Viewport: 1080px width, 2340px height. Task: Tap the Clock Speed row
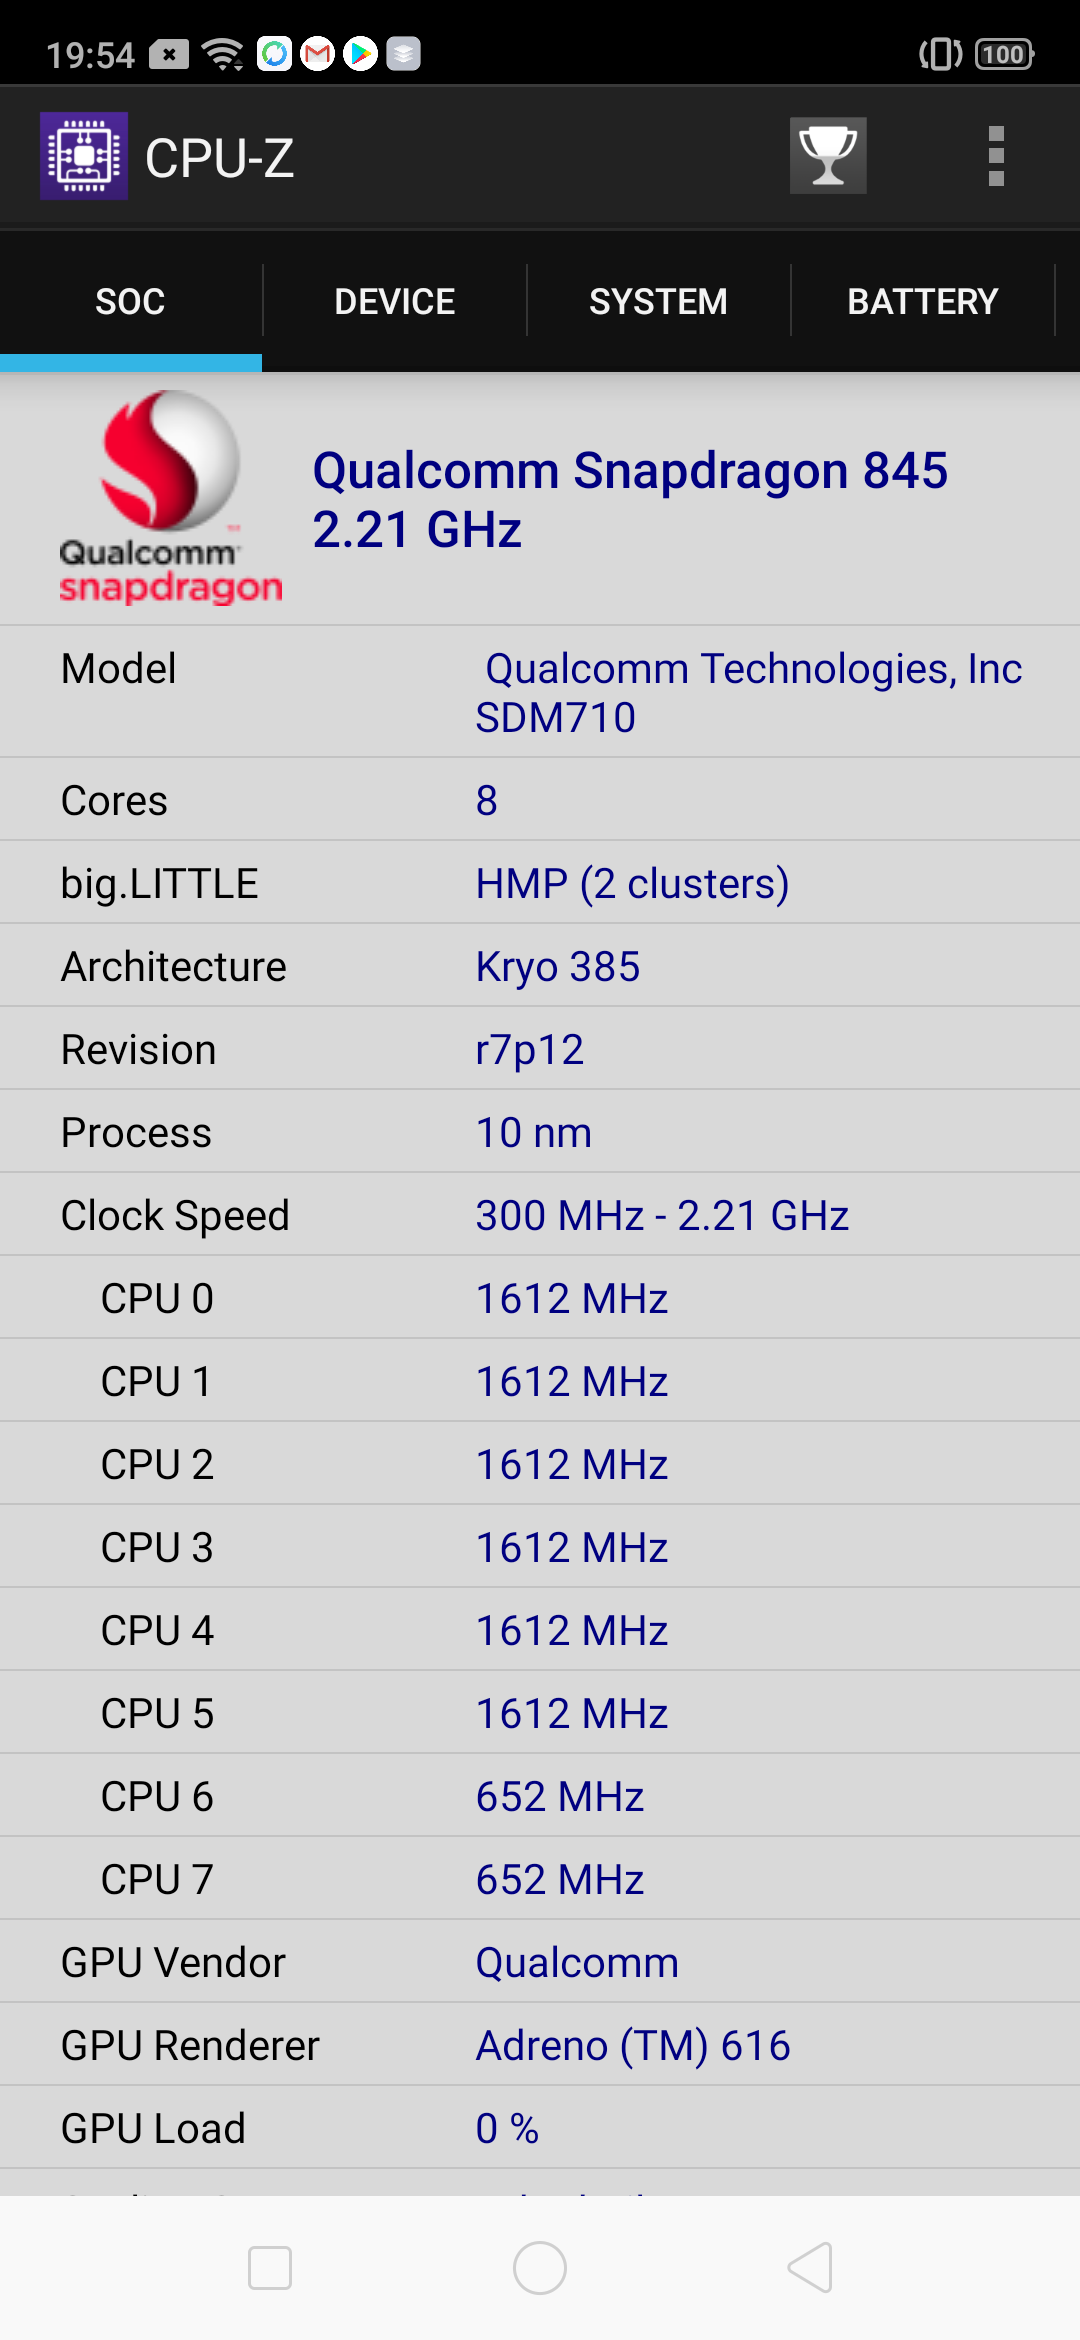(x=540, y=1215)
